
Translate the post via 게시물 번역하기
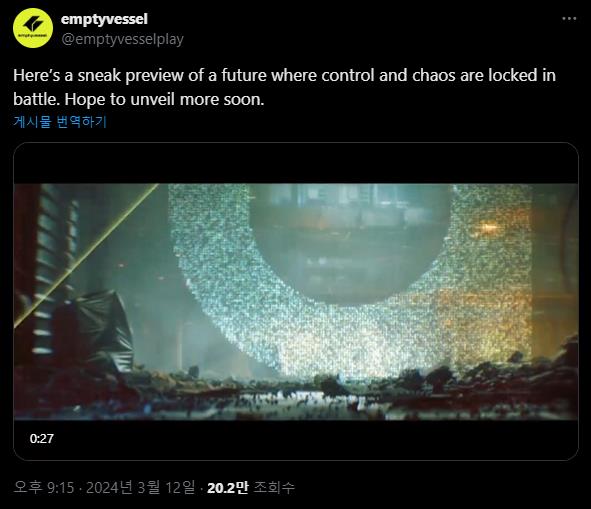[x=60, y=121]
